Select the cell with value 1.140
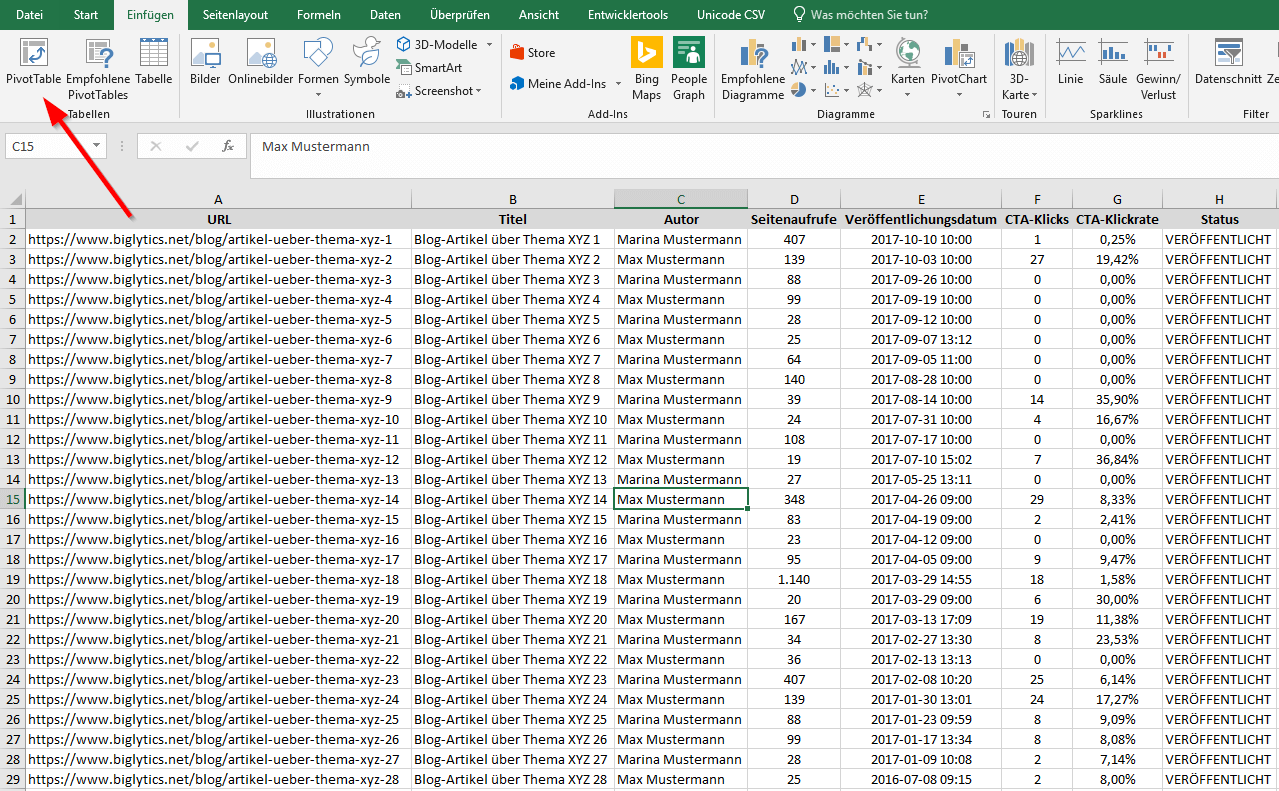Image resolution: width=1279 pixels, height=791 pixels. (794, 579)
